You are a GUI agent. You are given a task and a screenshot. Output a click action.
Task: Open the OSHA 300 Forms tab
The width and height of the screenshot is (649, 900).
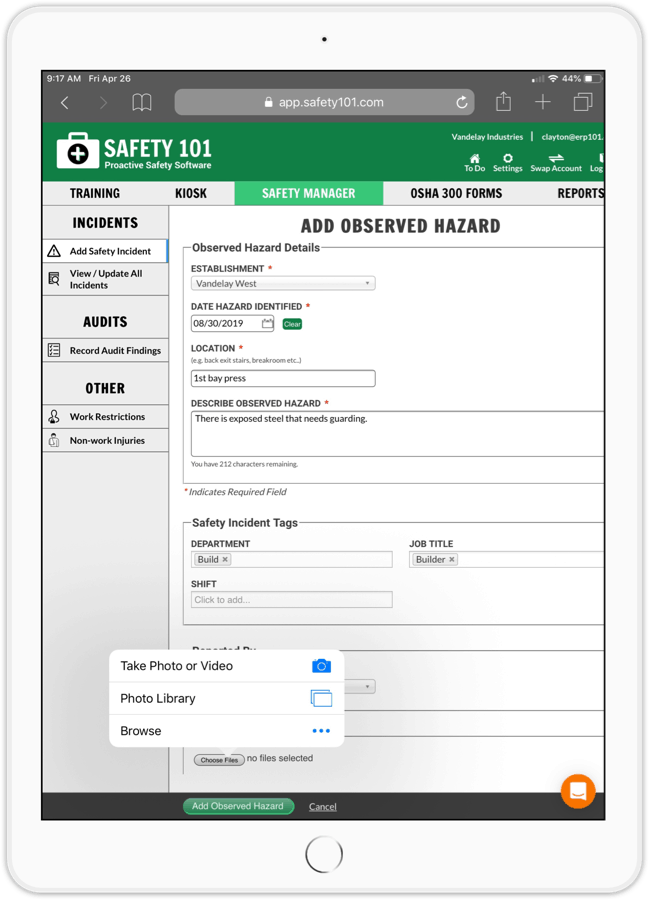(x=456, y=193)
